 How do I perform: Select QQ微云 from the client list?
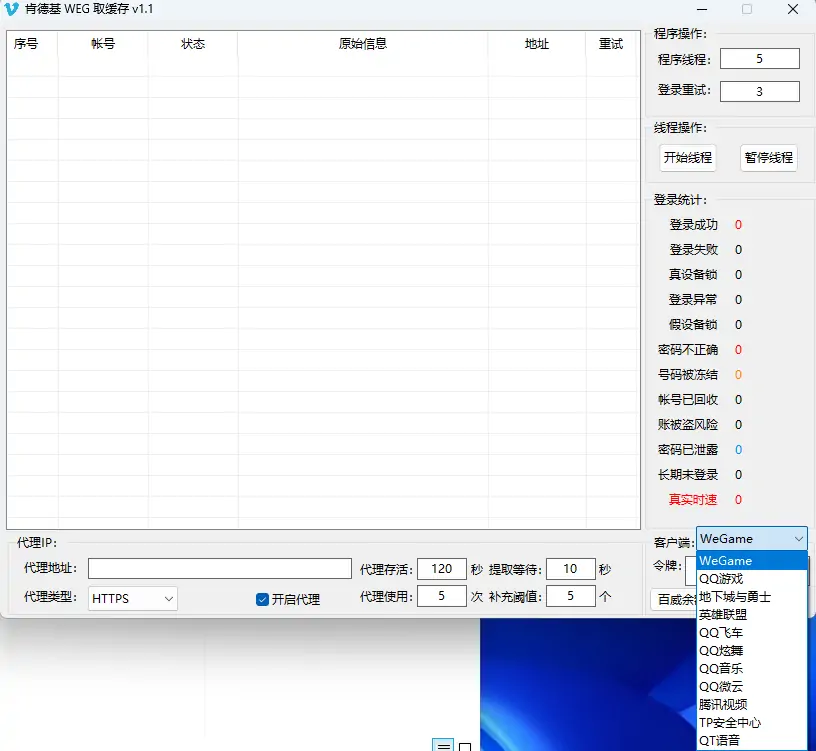click(x=751, y=686)
